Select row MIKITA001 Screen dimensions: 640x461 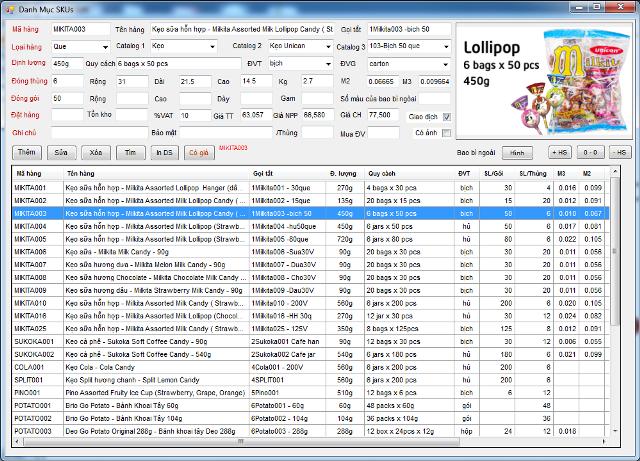311,188
